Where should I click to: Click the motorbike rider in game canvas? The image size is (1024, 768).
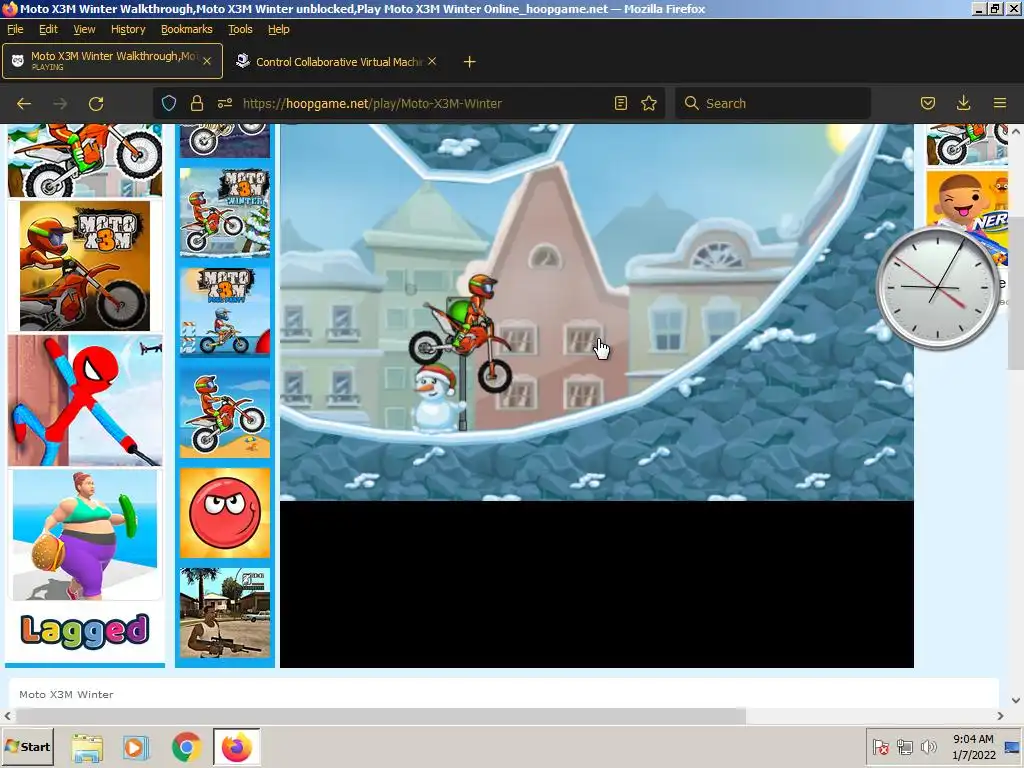pos(462,333)
